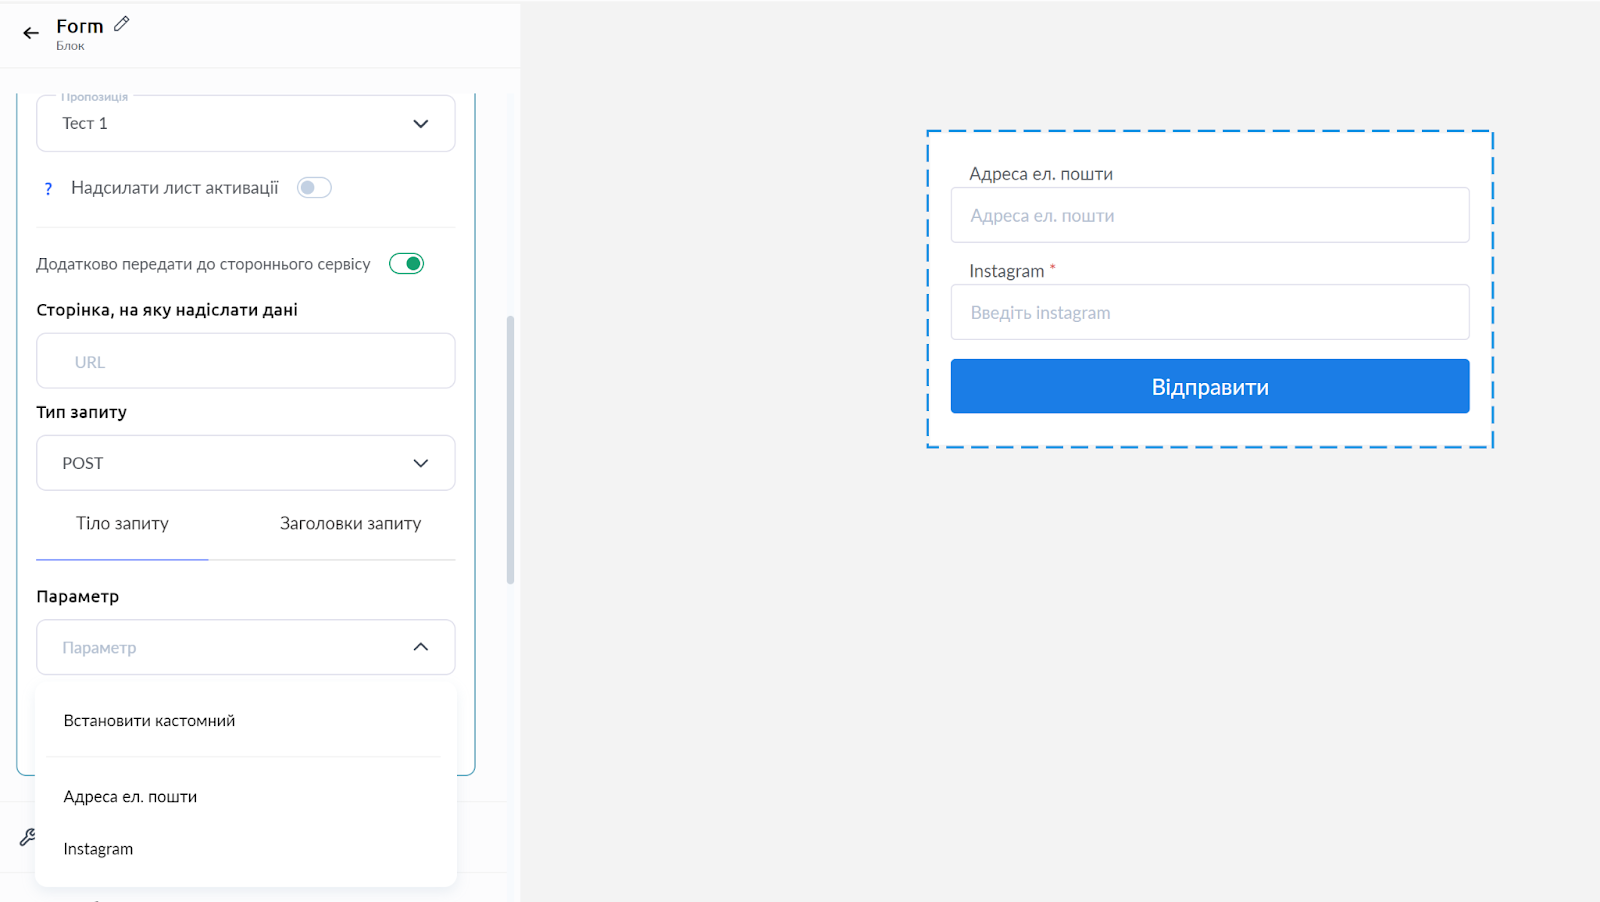The image size is (1600, 902).
Task: Select 'Адреса ел. пошти' parameter option
Action: 130,797
